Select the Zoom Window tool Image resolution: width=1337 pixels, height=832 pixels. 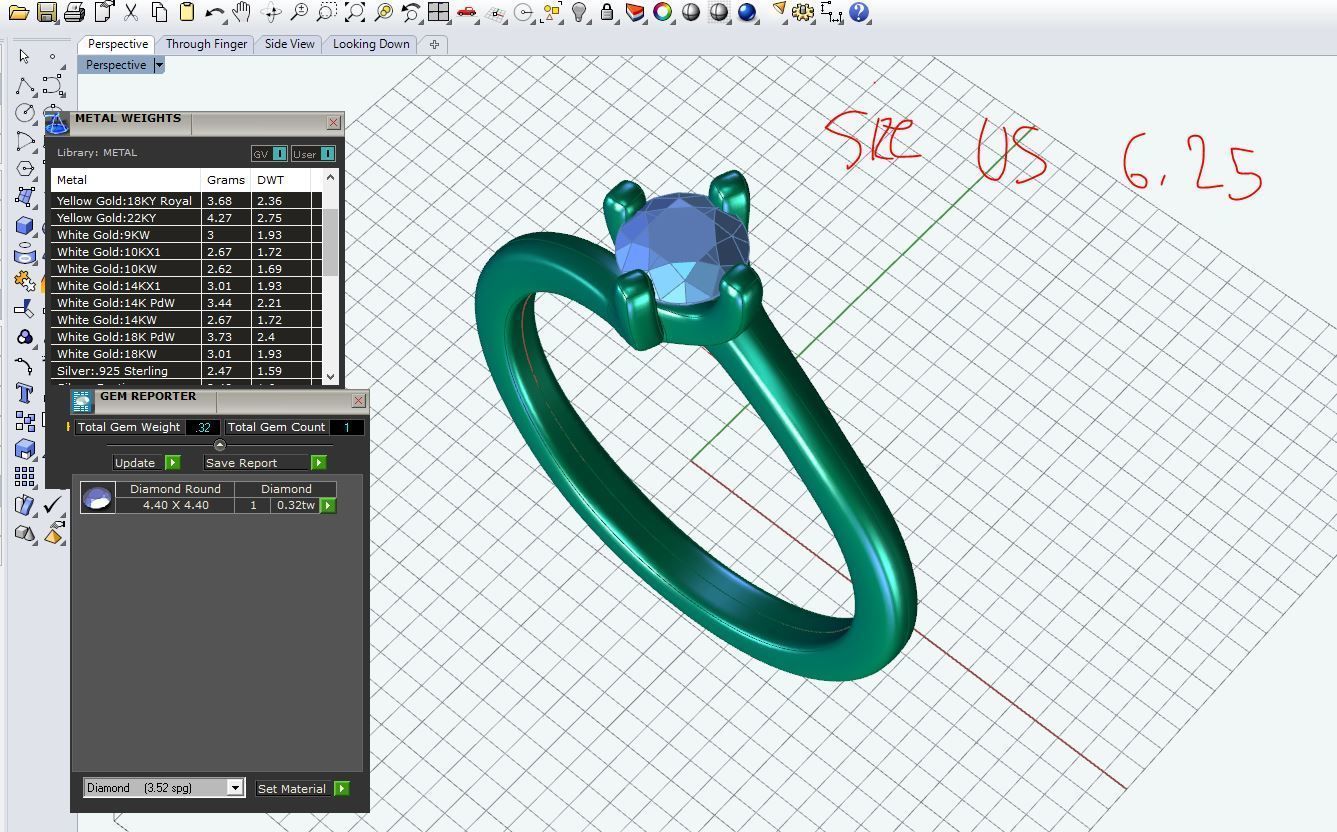coord(326,13)
